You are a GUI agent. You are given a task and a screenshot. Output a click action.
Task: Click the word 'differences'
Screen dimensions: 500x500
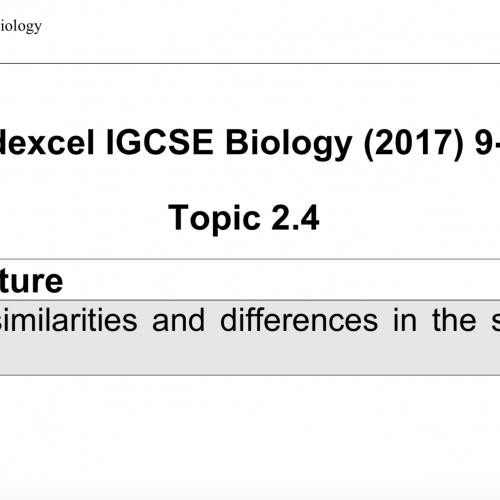click(299, 320)
